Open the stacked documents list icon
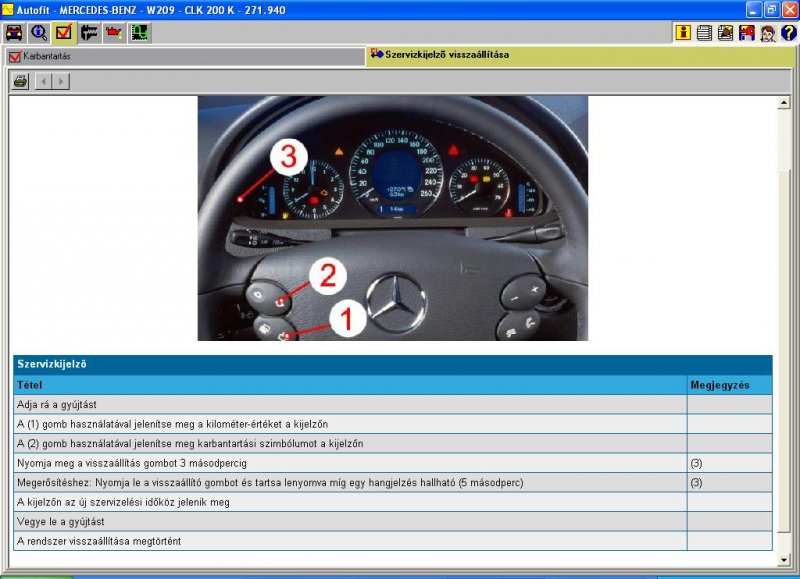This screenshot has height=579, width=800. [704, 33]
